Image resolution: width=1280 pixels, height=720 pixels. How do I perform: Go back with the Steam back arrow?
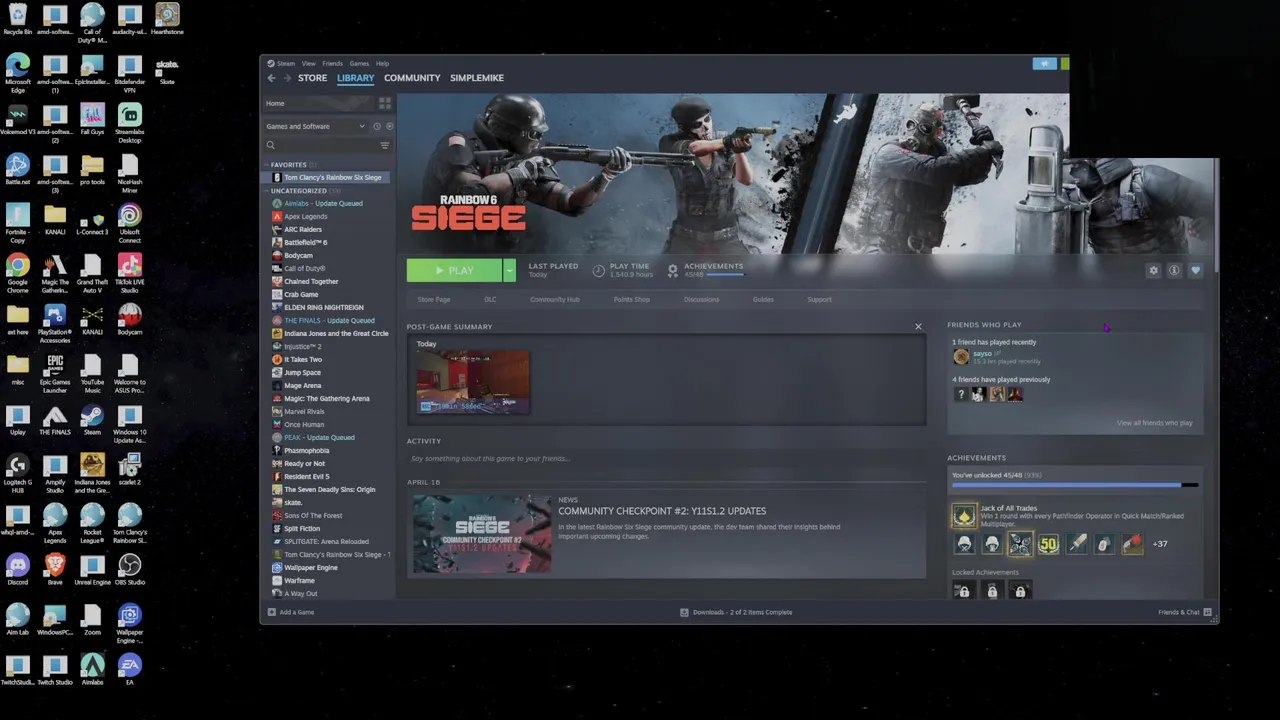[271, 78]
